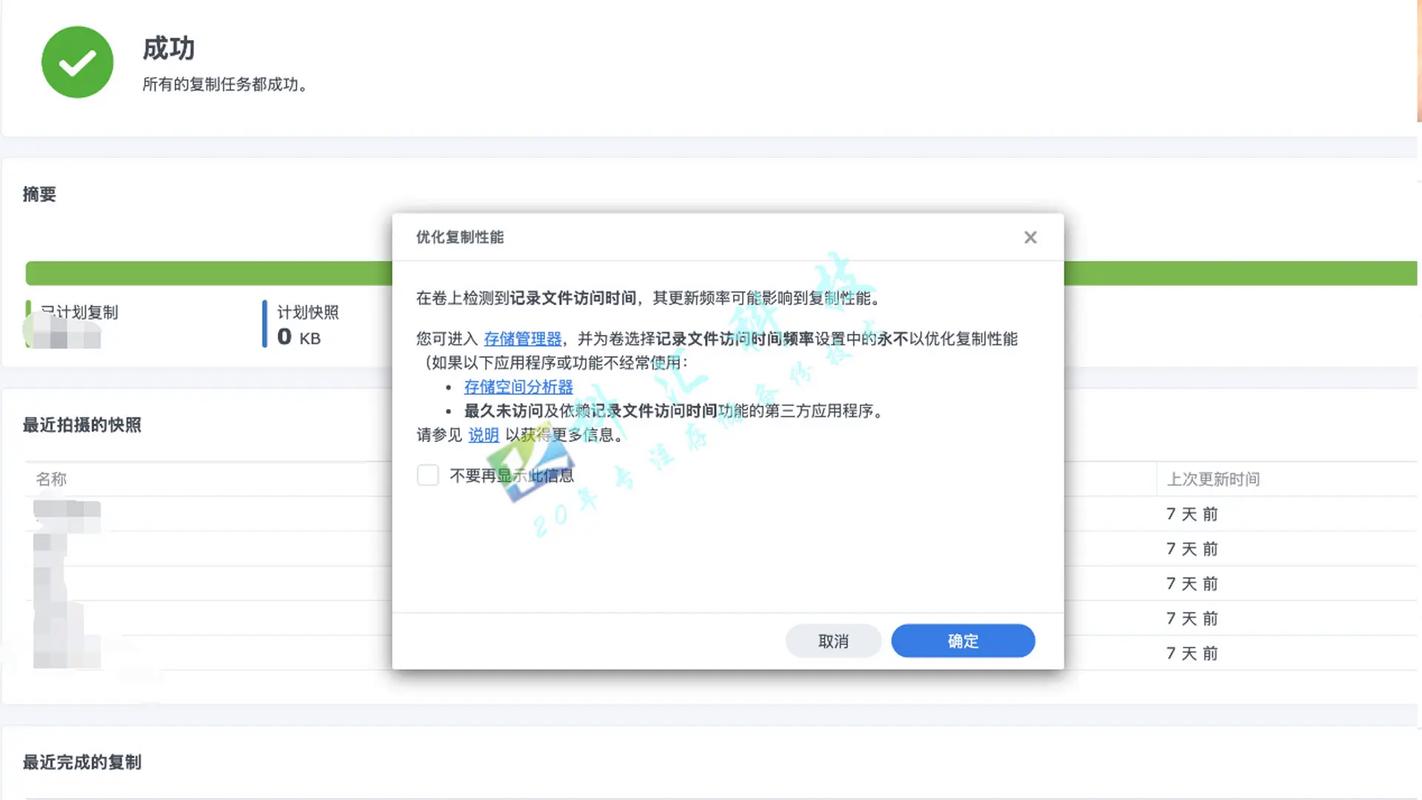Close the 优化复制性能 dialog

pos(1030,237)
